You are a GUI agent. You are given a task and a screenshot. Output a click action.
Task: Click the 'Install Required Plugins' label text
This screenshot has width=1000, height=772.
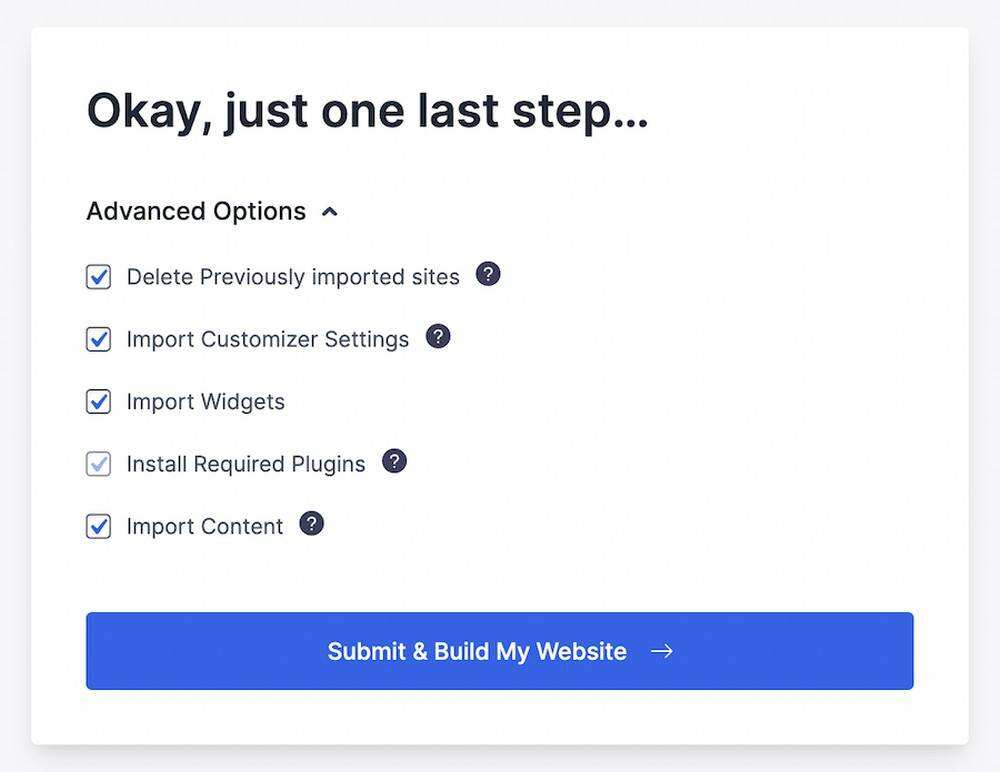pos(245,464)
